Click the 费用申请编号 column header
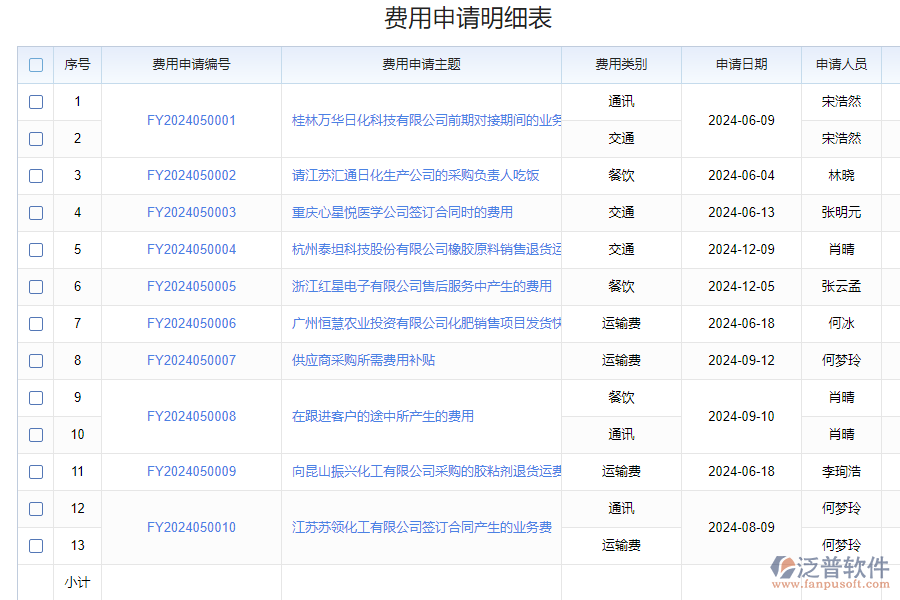This screenshot has height=600, width=900. tap(191, 64)
